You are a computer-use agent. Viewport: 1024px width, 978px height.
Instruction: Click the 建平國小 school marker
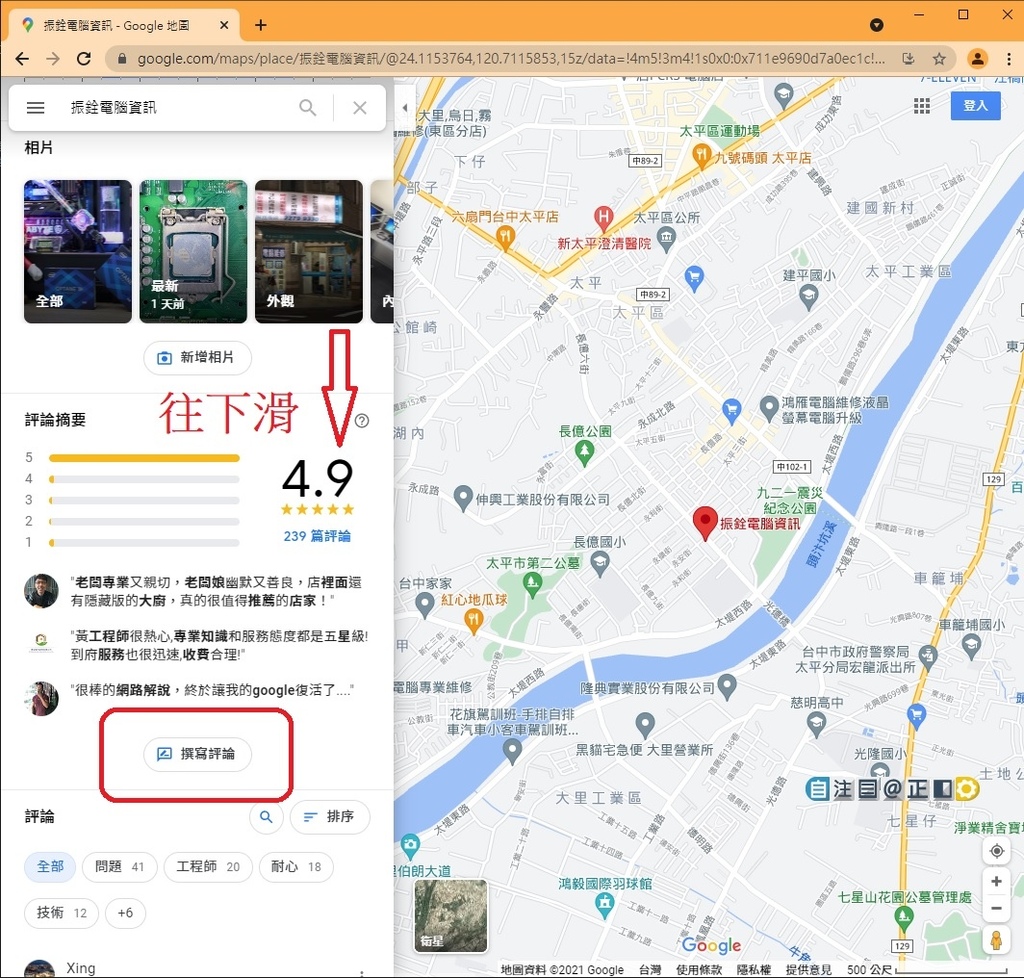(x=808, y=296)
